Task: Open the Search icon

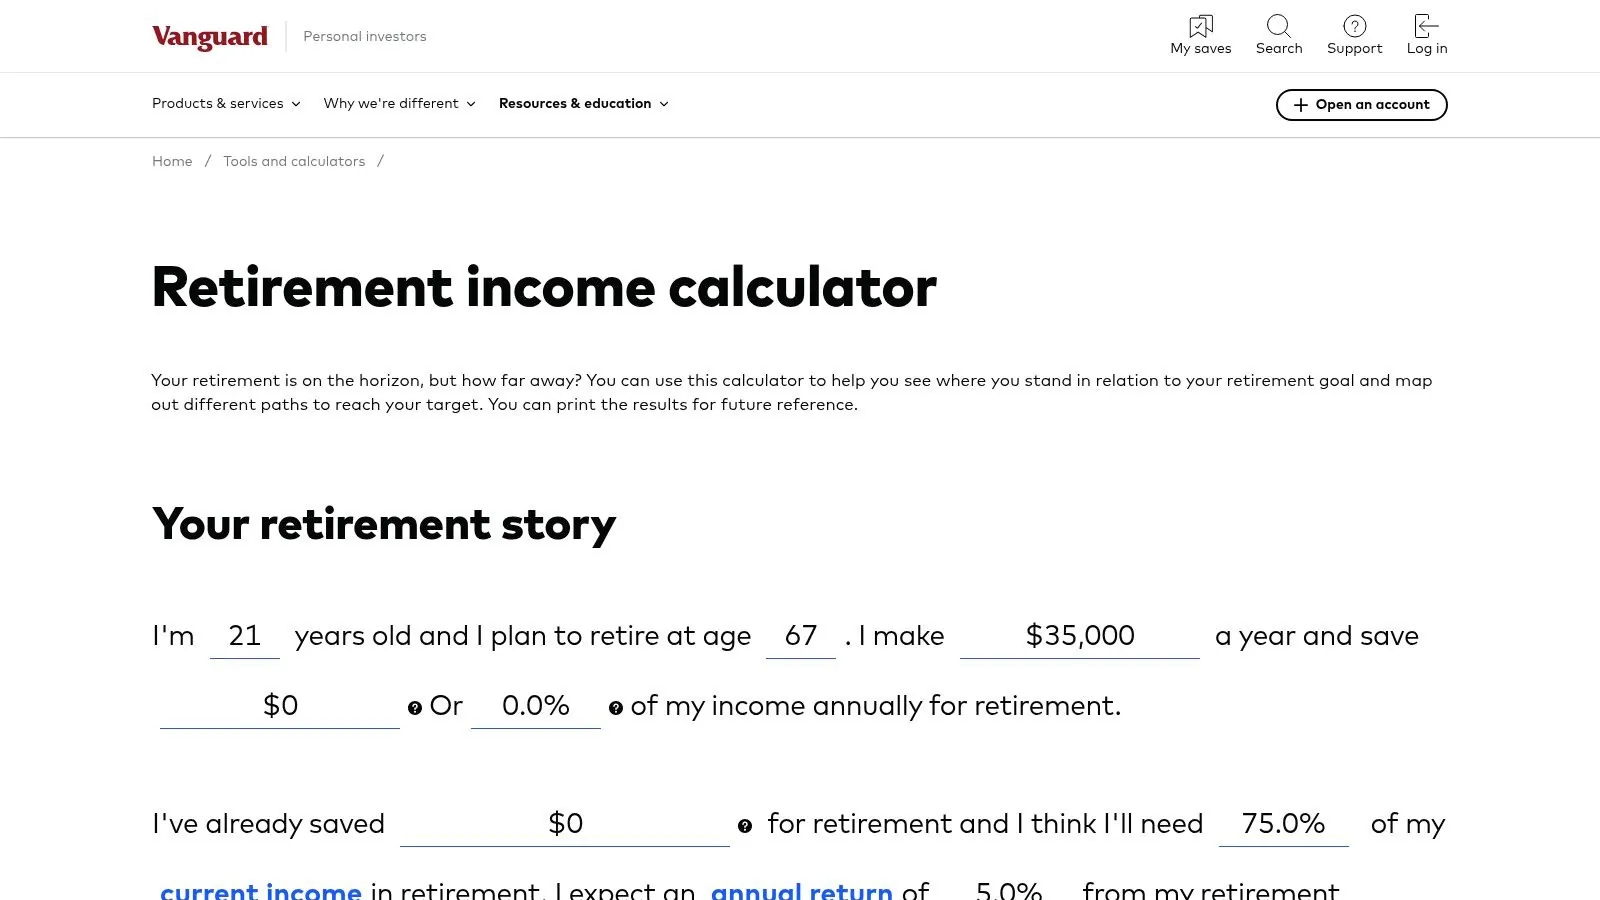Action: (1279, 27)
